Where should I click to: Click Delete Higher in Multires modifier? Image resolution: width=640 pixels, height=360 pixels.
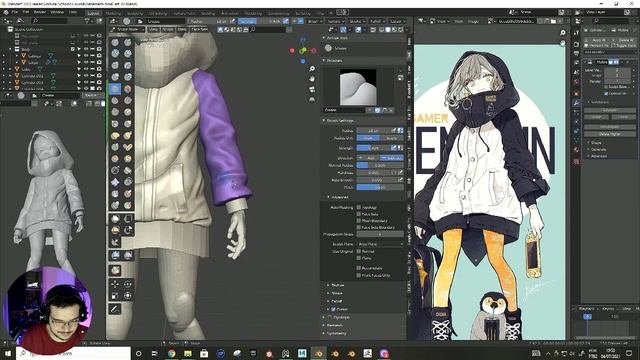click(609, 134)
